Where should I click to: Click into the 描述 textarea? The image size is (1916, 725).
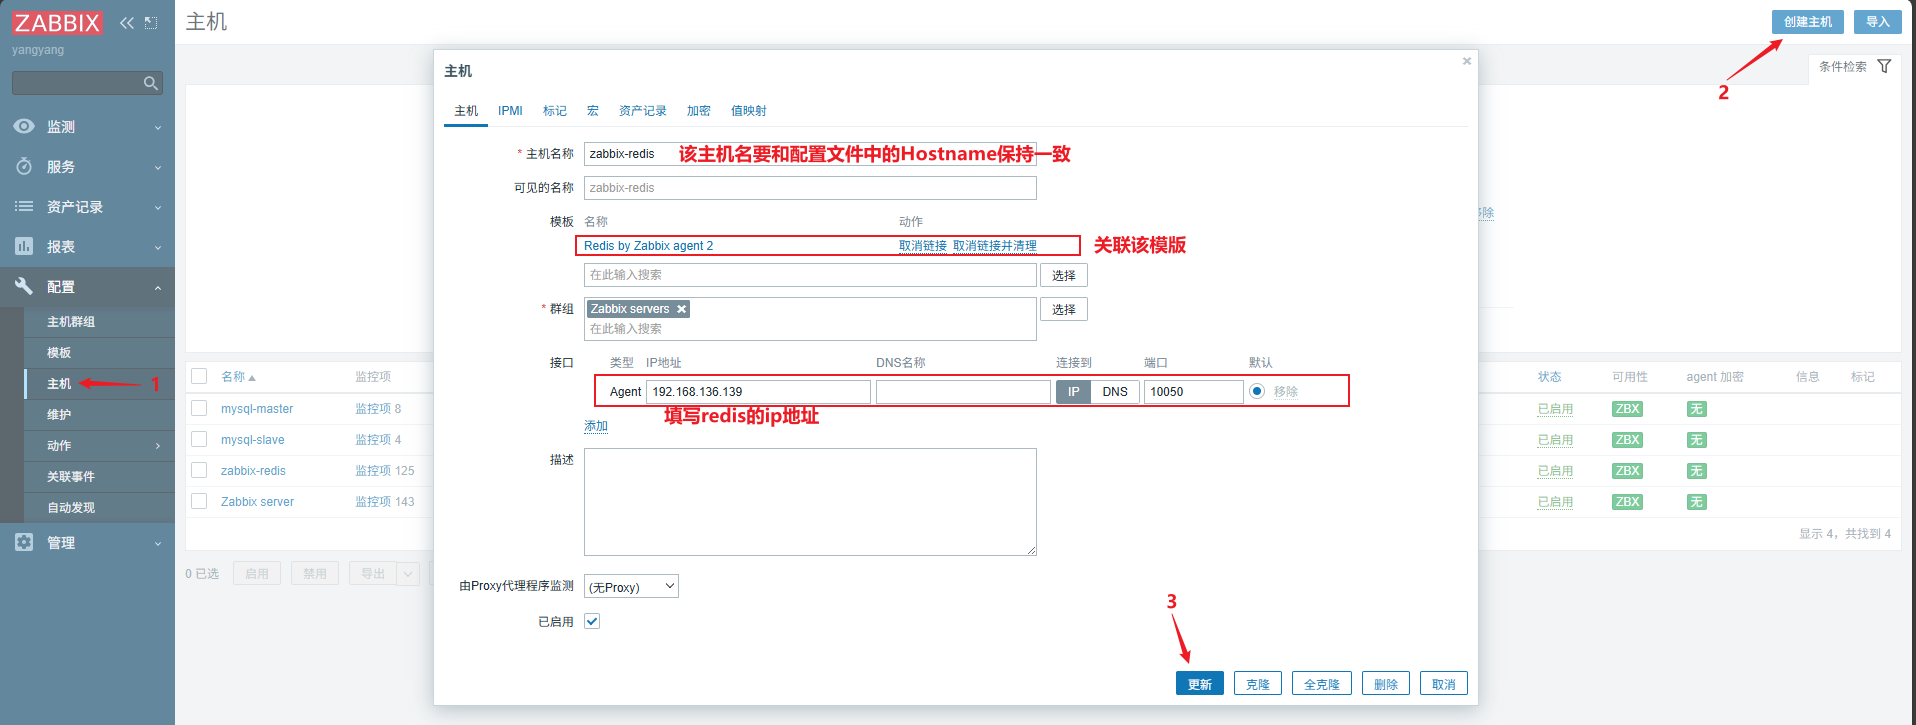point(810,502)
